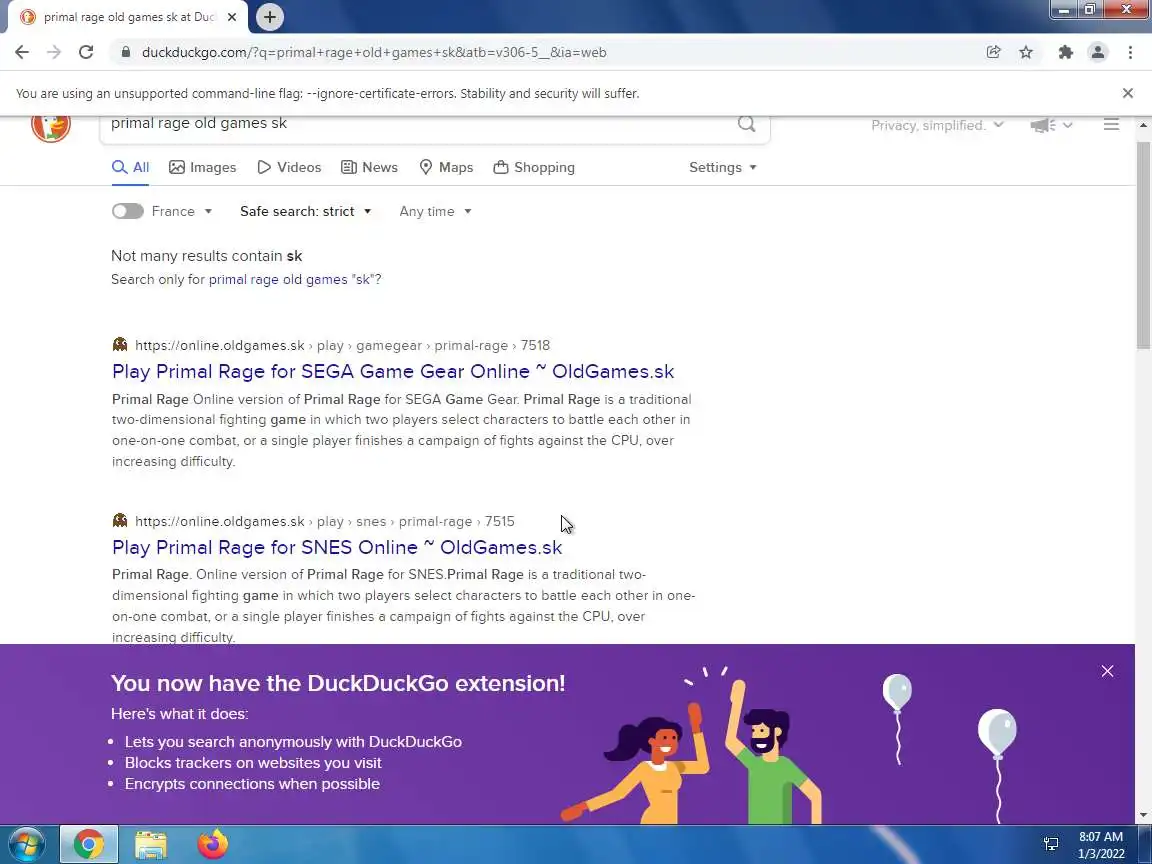Click the gamegear primal-rage 7518 URL
Screen dimensions: 1152x864
[342, 345]
